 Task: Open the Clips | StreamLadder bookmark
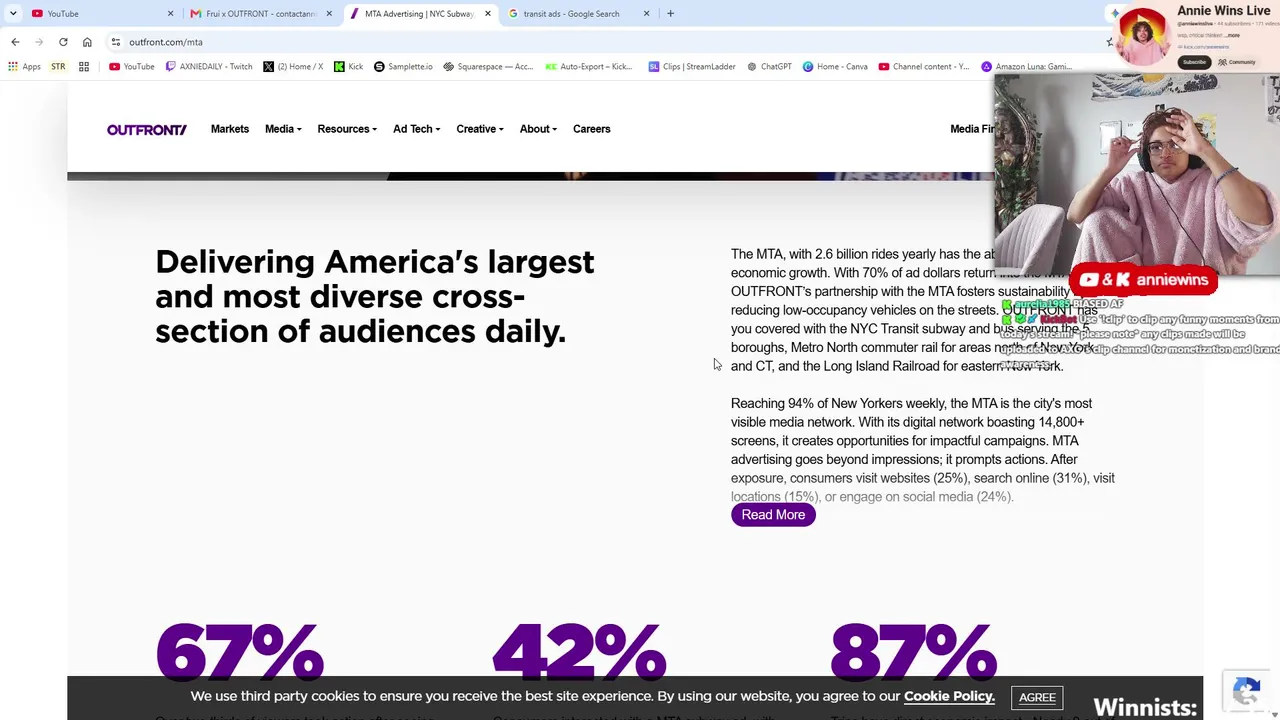tap(692, 67)
